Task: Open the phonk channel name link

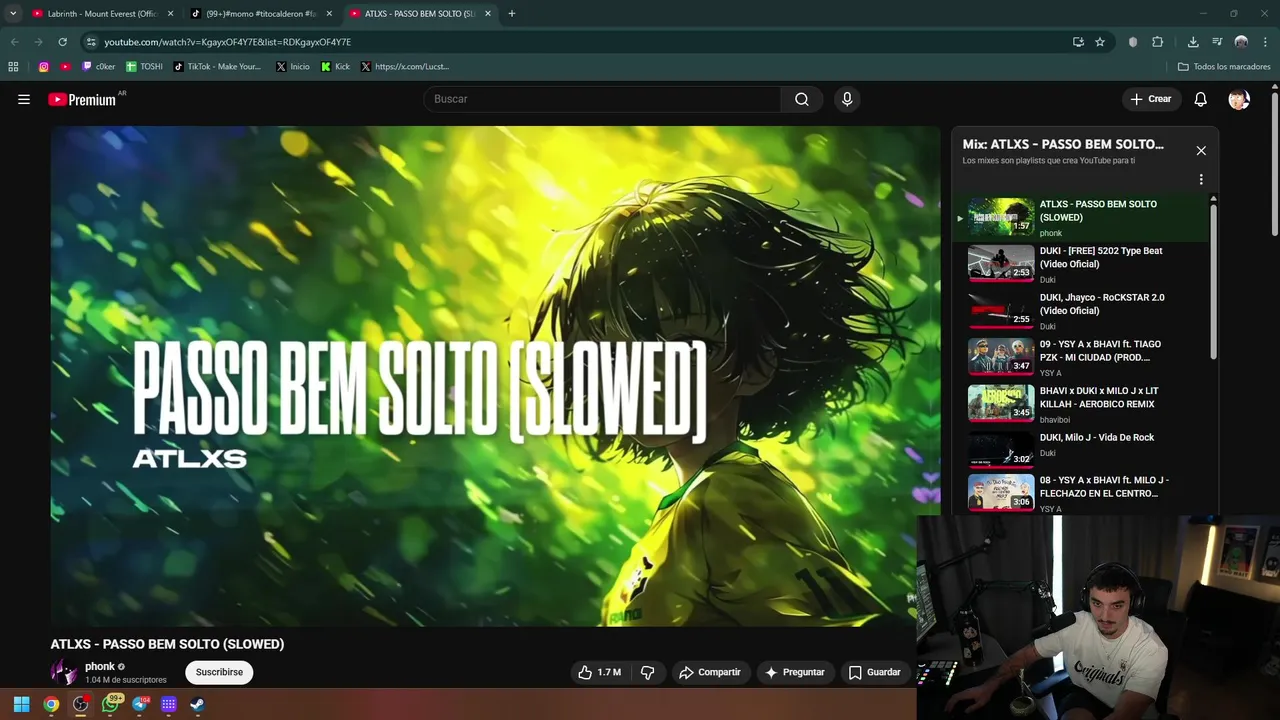Action: pos(100,667)
